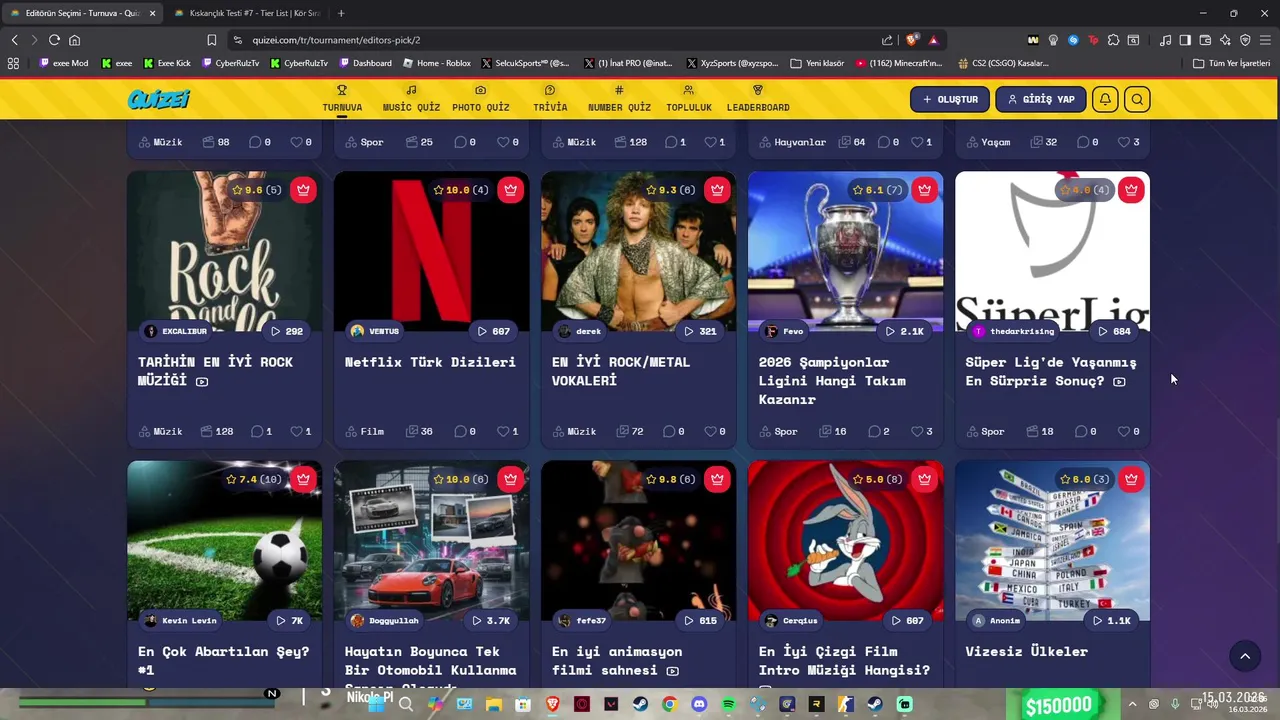Click the browser back arrow
This screenshot has height=720, width=1280.
coord(14,40)
